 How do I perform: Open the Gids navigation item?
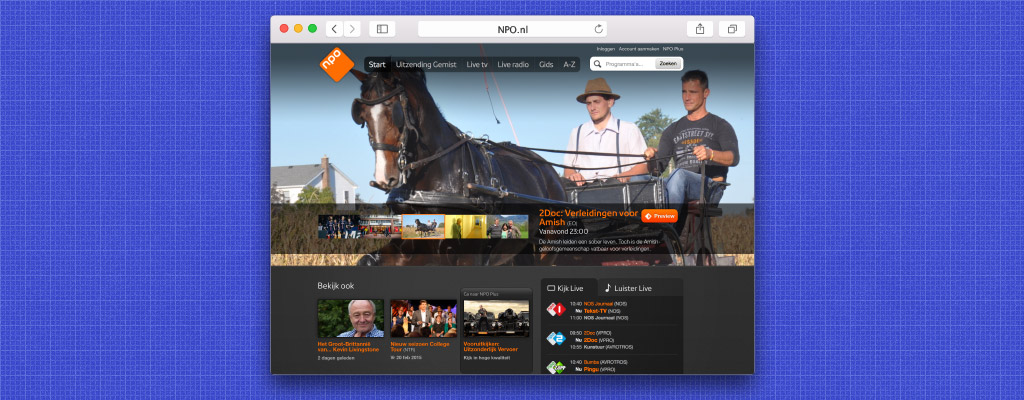tap(546, 65)
